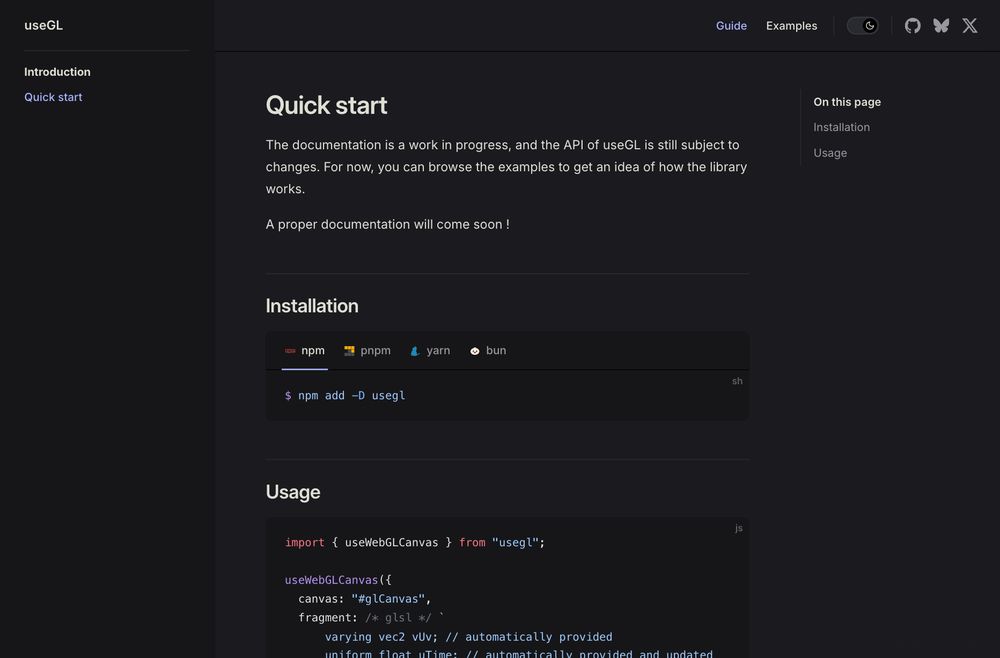Jump to Installation in On this page
Image resolution: width=1000 pixels, height=658 pixels.
click(841, 127)
